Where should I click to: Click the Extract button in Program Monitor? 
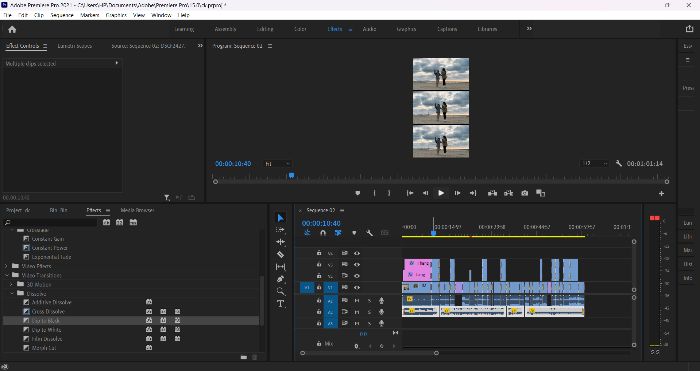click(508, 193)
